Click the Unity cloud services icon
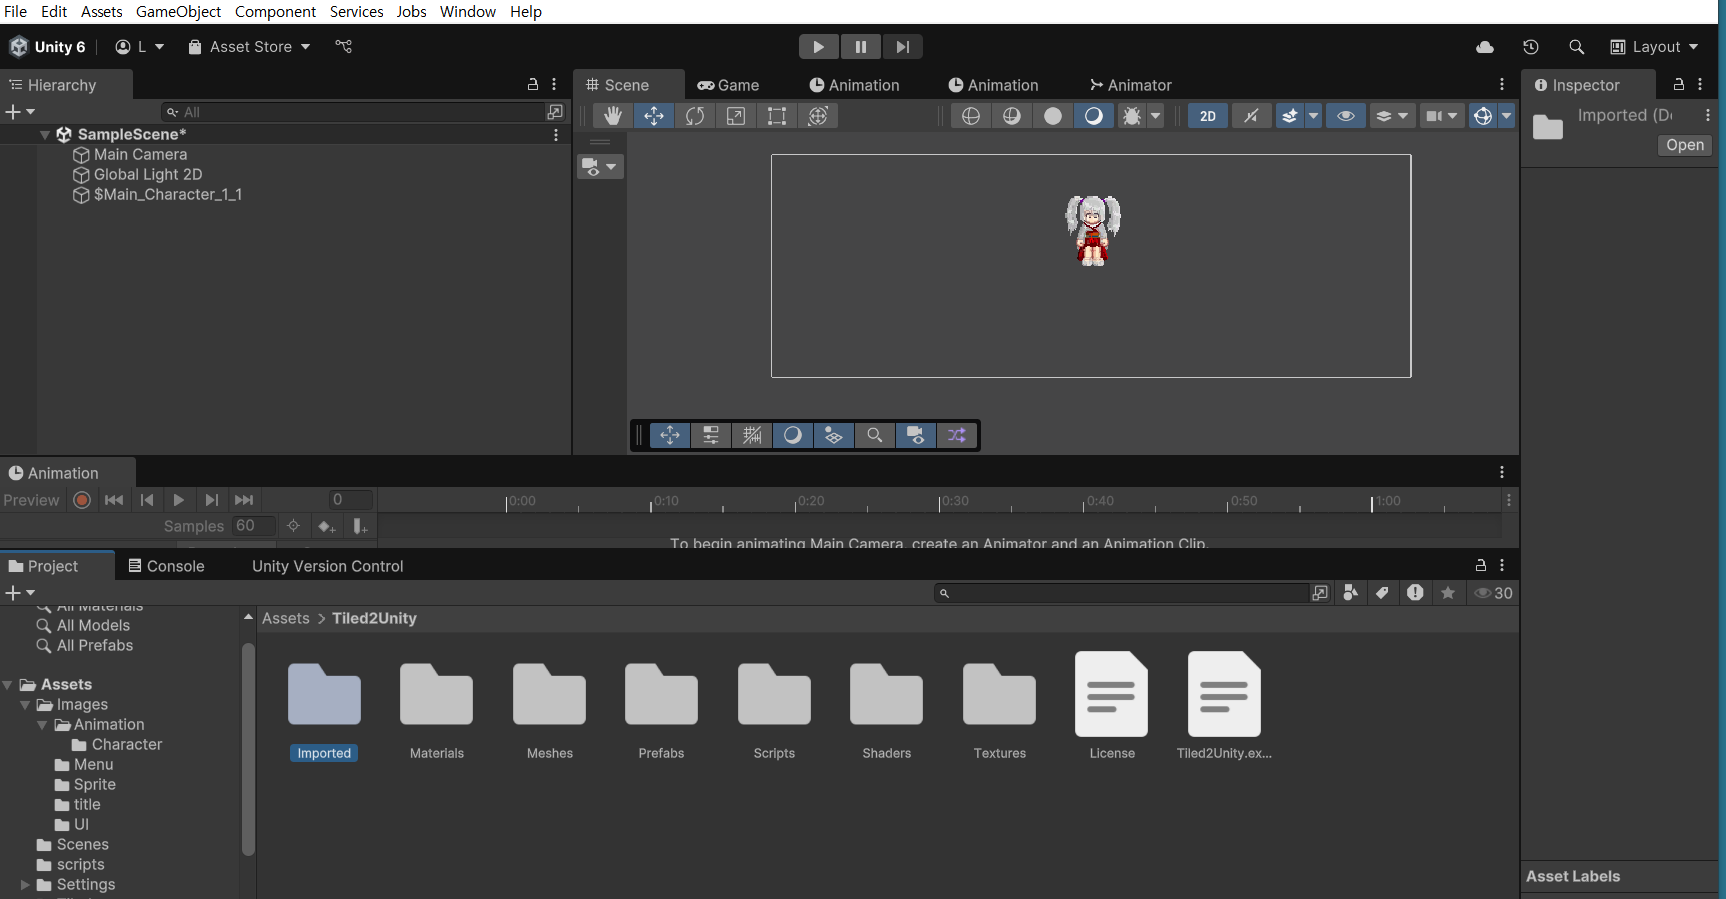Viewport: 1726px width, 899px height. pos(1485,47)
